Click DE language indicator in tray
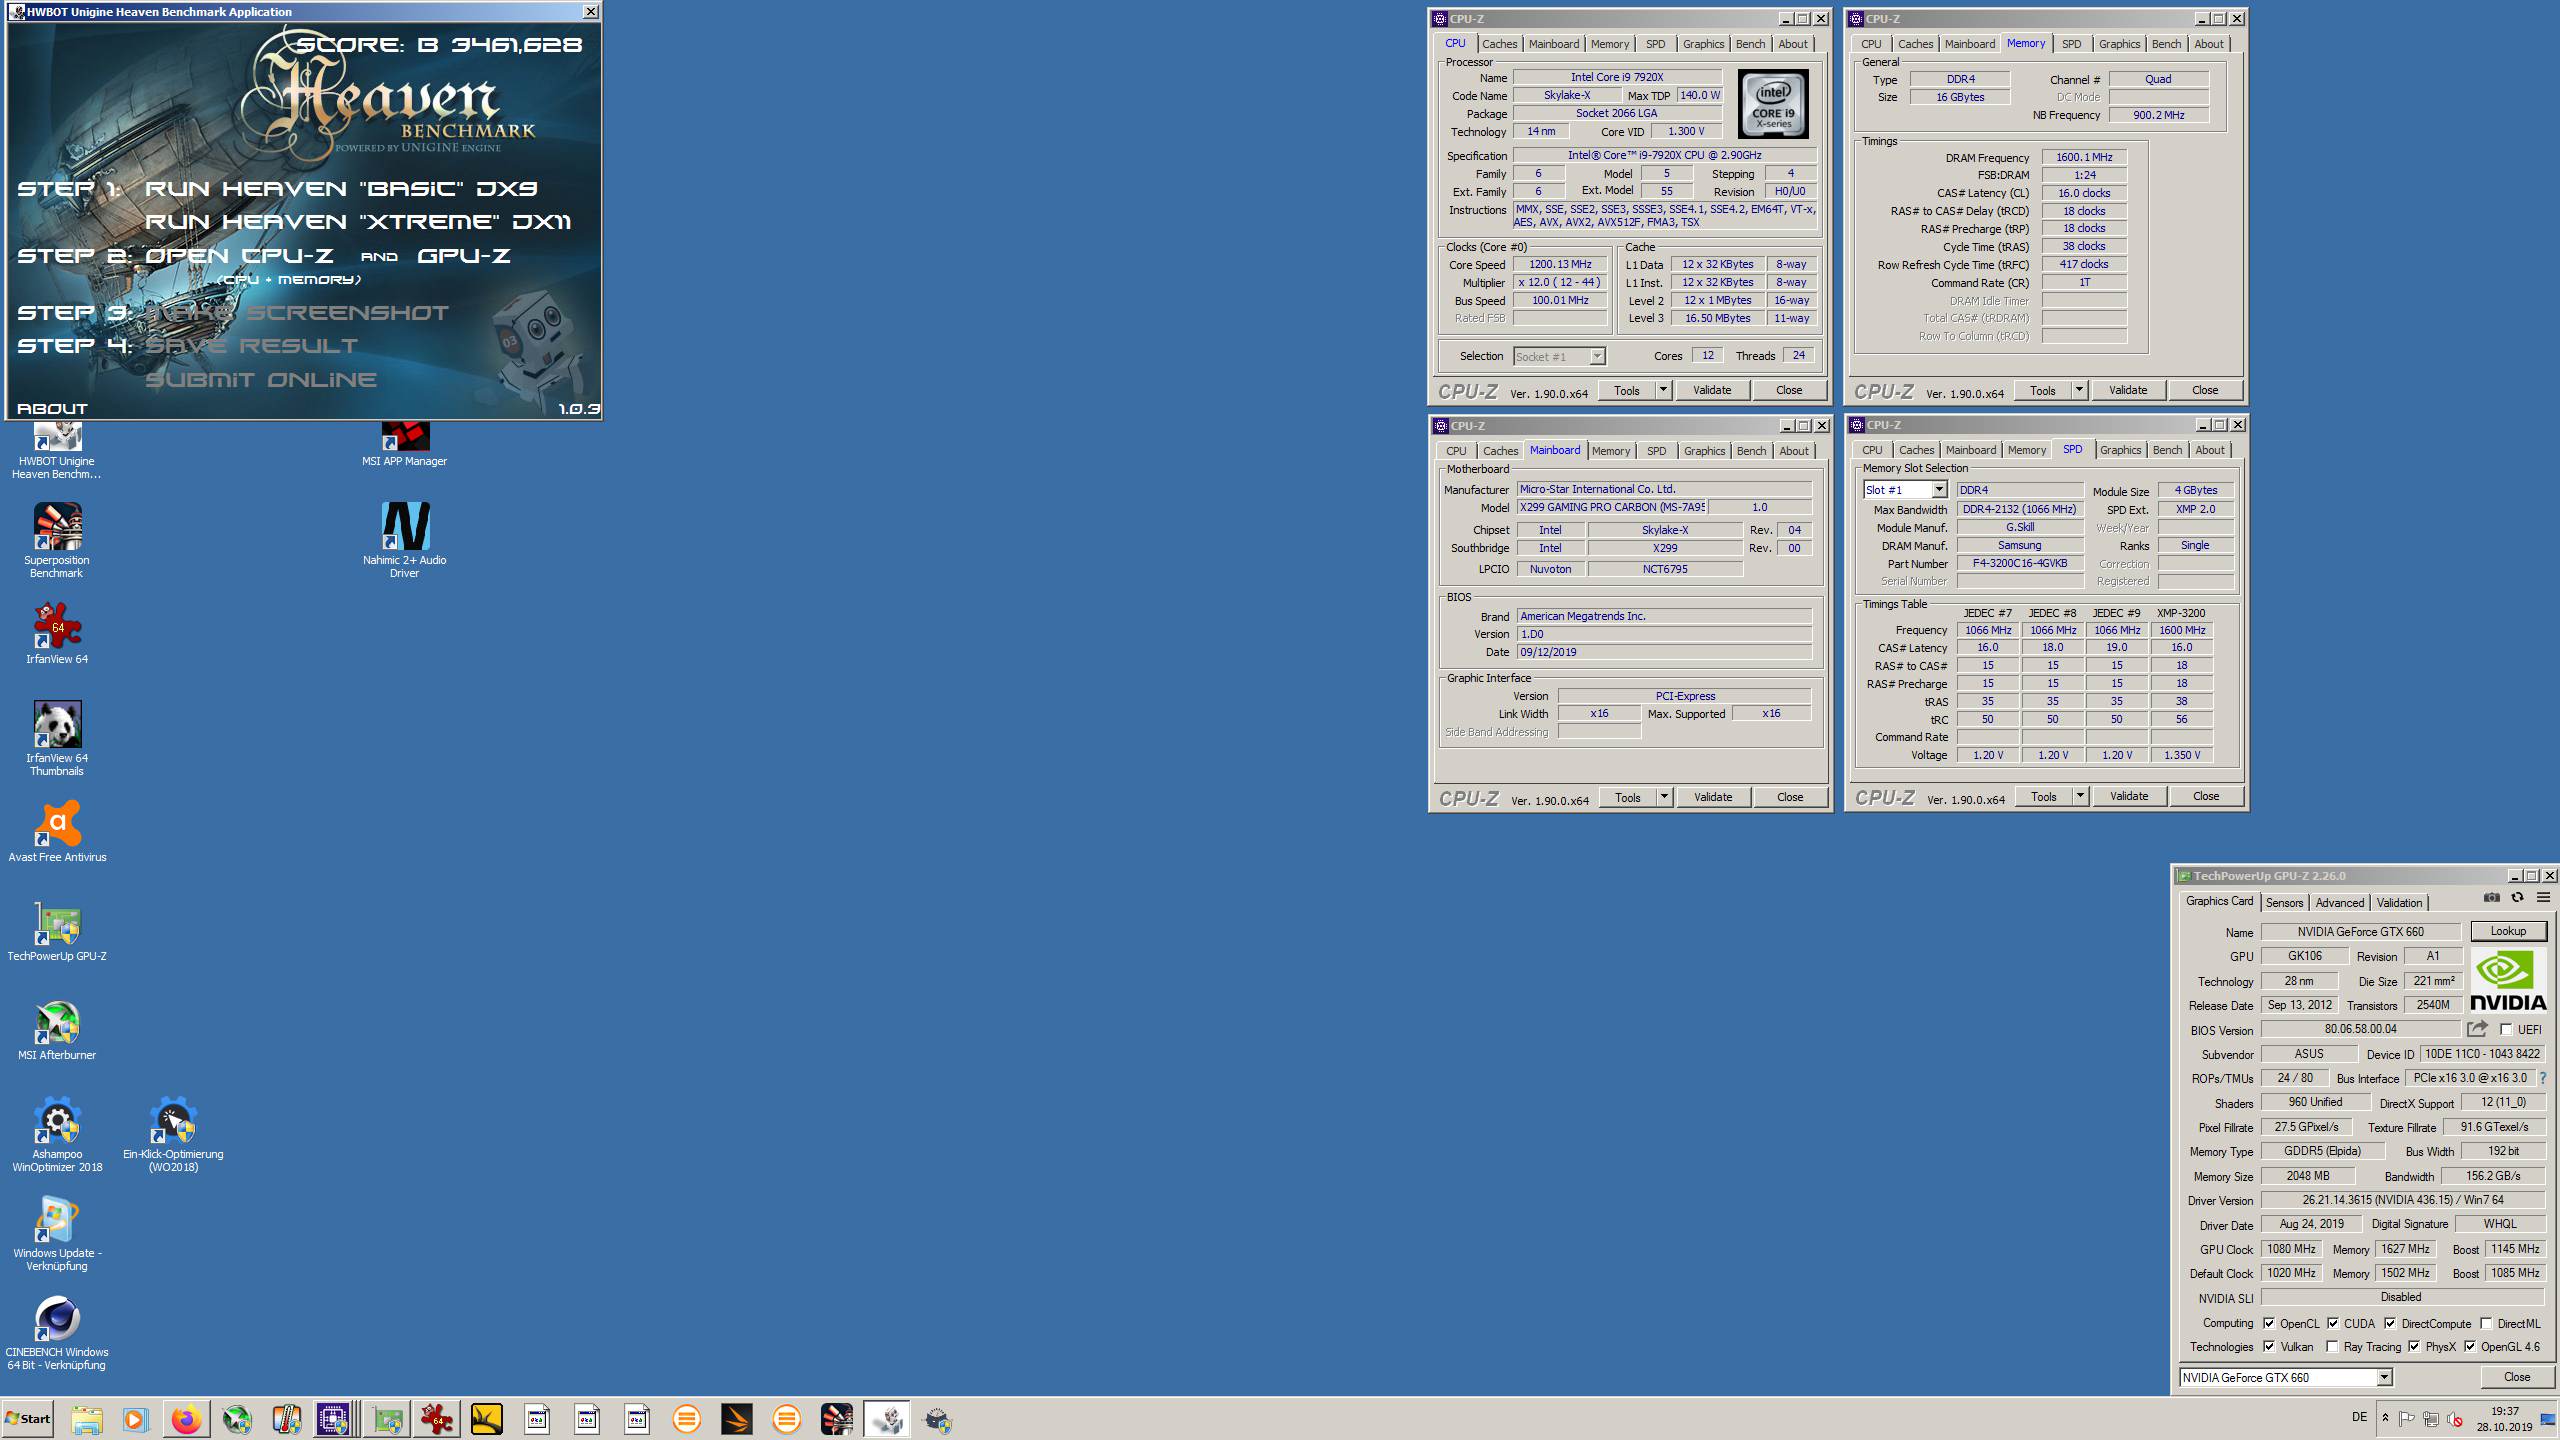The height and width of the screenshot is (1440, 2560). [x=2360, y=1417]
